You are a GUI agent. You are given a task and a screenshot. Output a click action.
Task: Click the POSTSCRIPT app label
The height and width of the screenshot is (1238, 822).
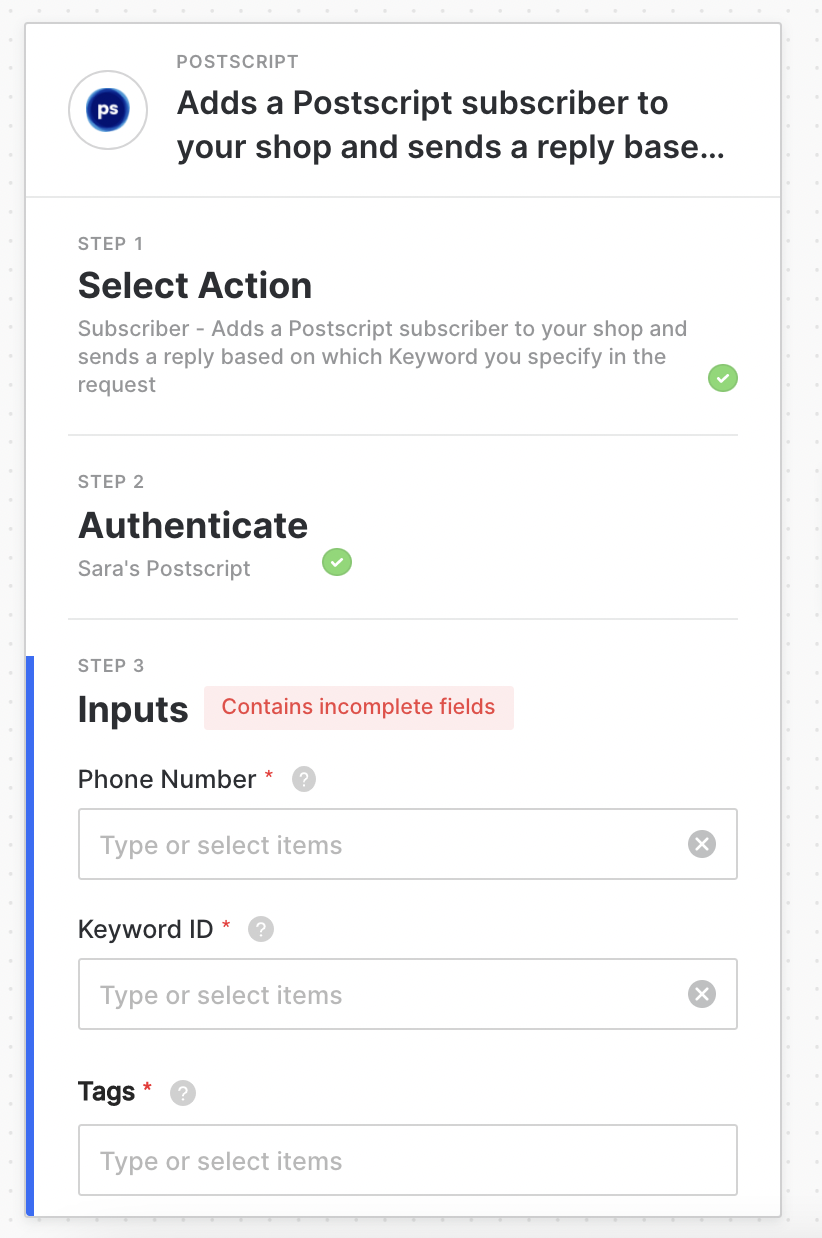[x=237, y=62]
